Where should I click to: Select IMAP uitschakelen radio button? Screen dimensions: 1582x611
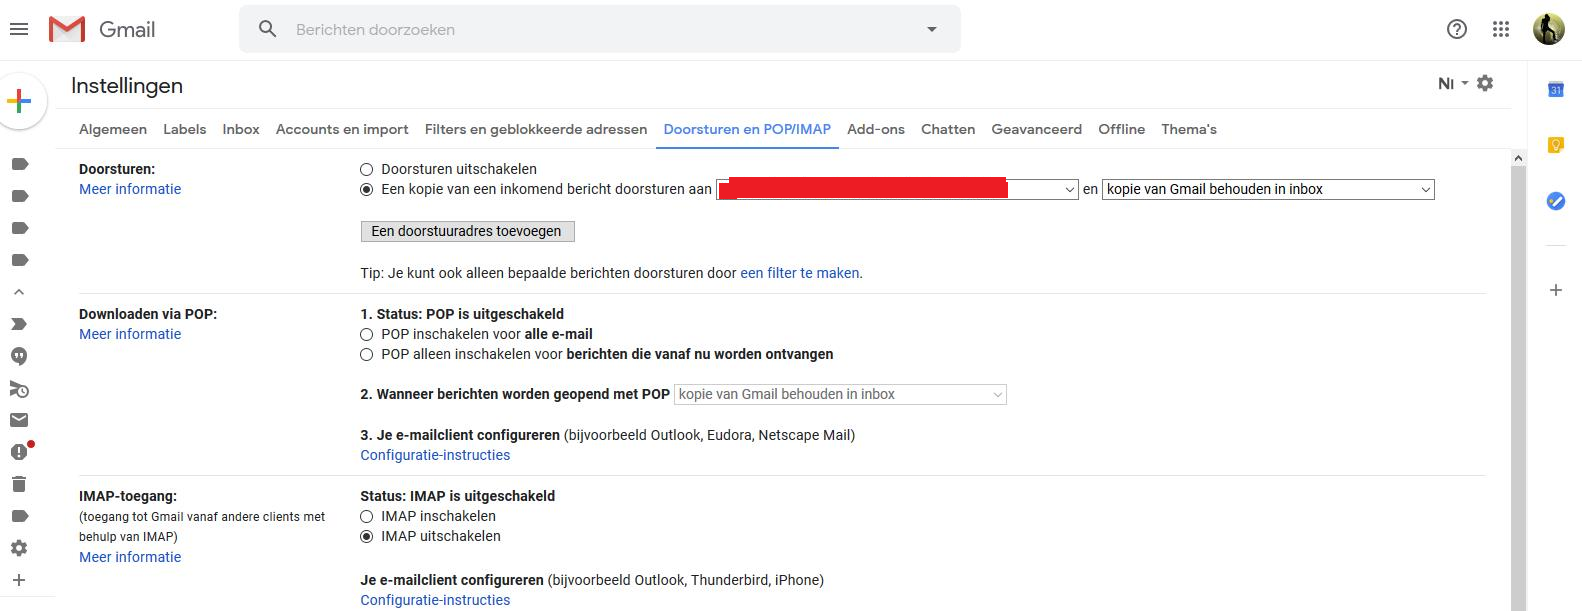[366, 537]
